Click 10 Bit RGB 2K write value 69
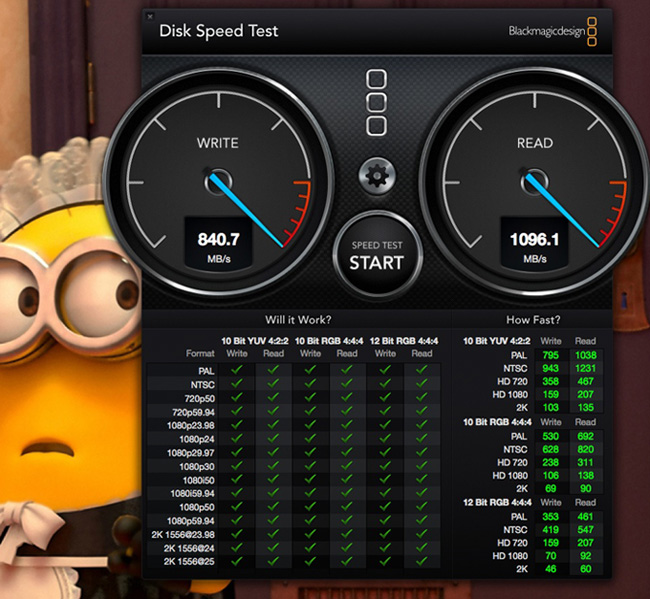The height and width of the screenshot is (599, 650). coord(551,488)
